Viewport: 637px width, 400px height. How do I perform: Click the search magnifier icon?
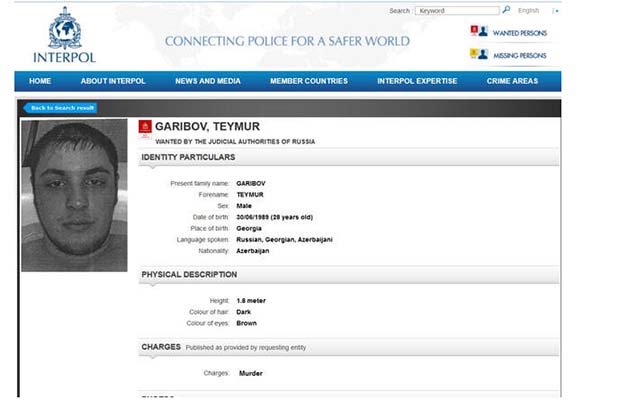pyautogui.click(x=506, y=10)
